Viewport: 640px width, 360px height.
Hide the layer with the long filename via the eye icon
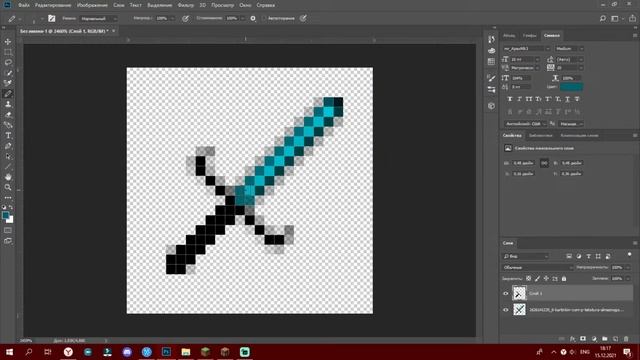pyautogui.click(x=506, y=310)
